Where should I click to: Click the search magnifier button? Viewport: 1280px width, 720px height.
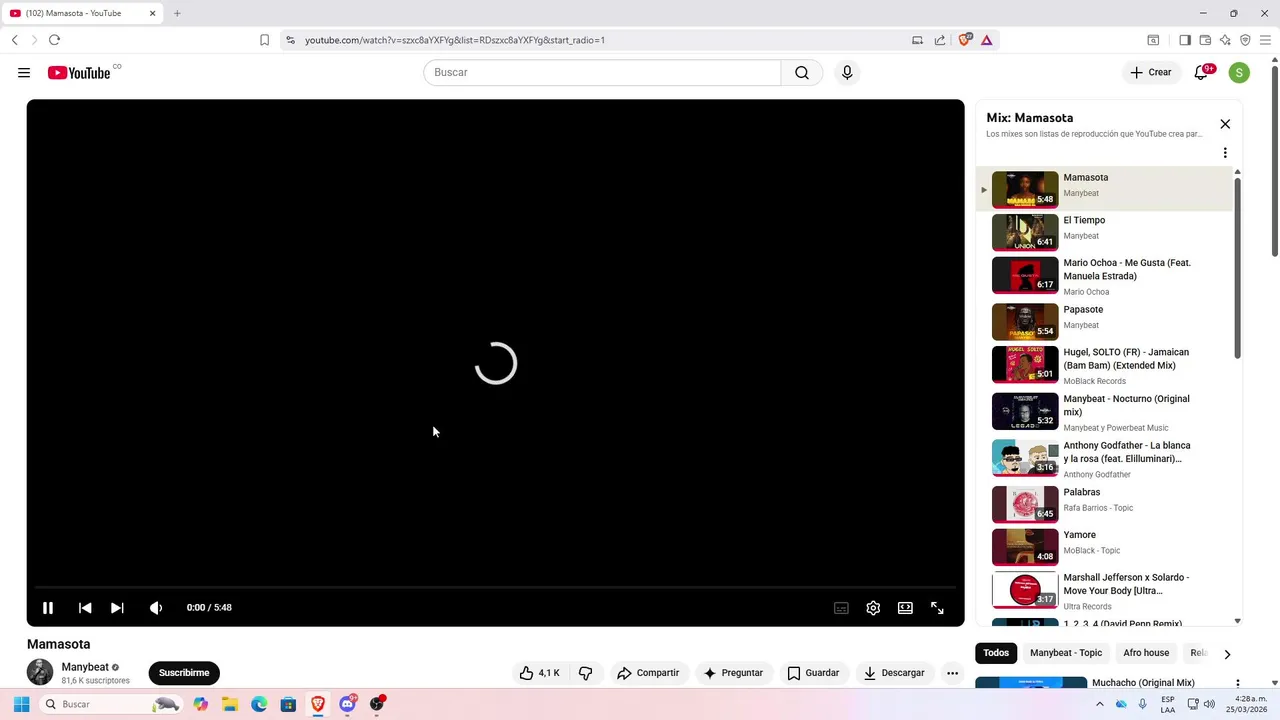coord(802,73)
